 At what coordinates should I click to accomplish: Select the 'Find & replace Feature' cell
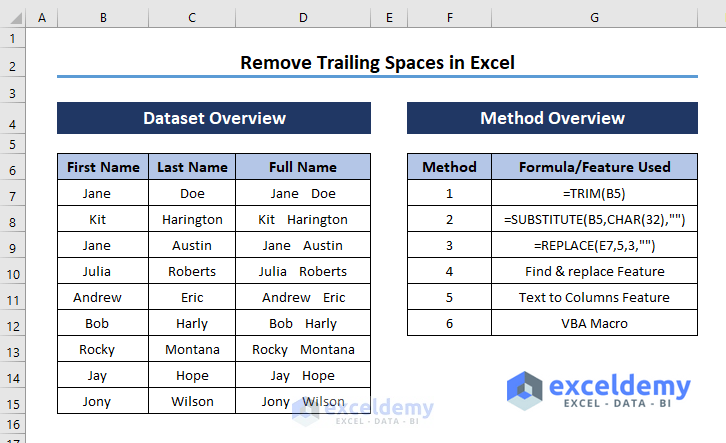pos(595,271)
